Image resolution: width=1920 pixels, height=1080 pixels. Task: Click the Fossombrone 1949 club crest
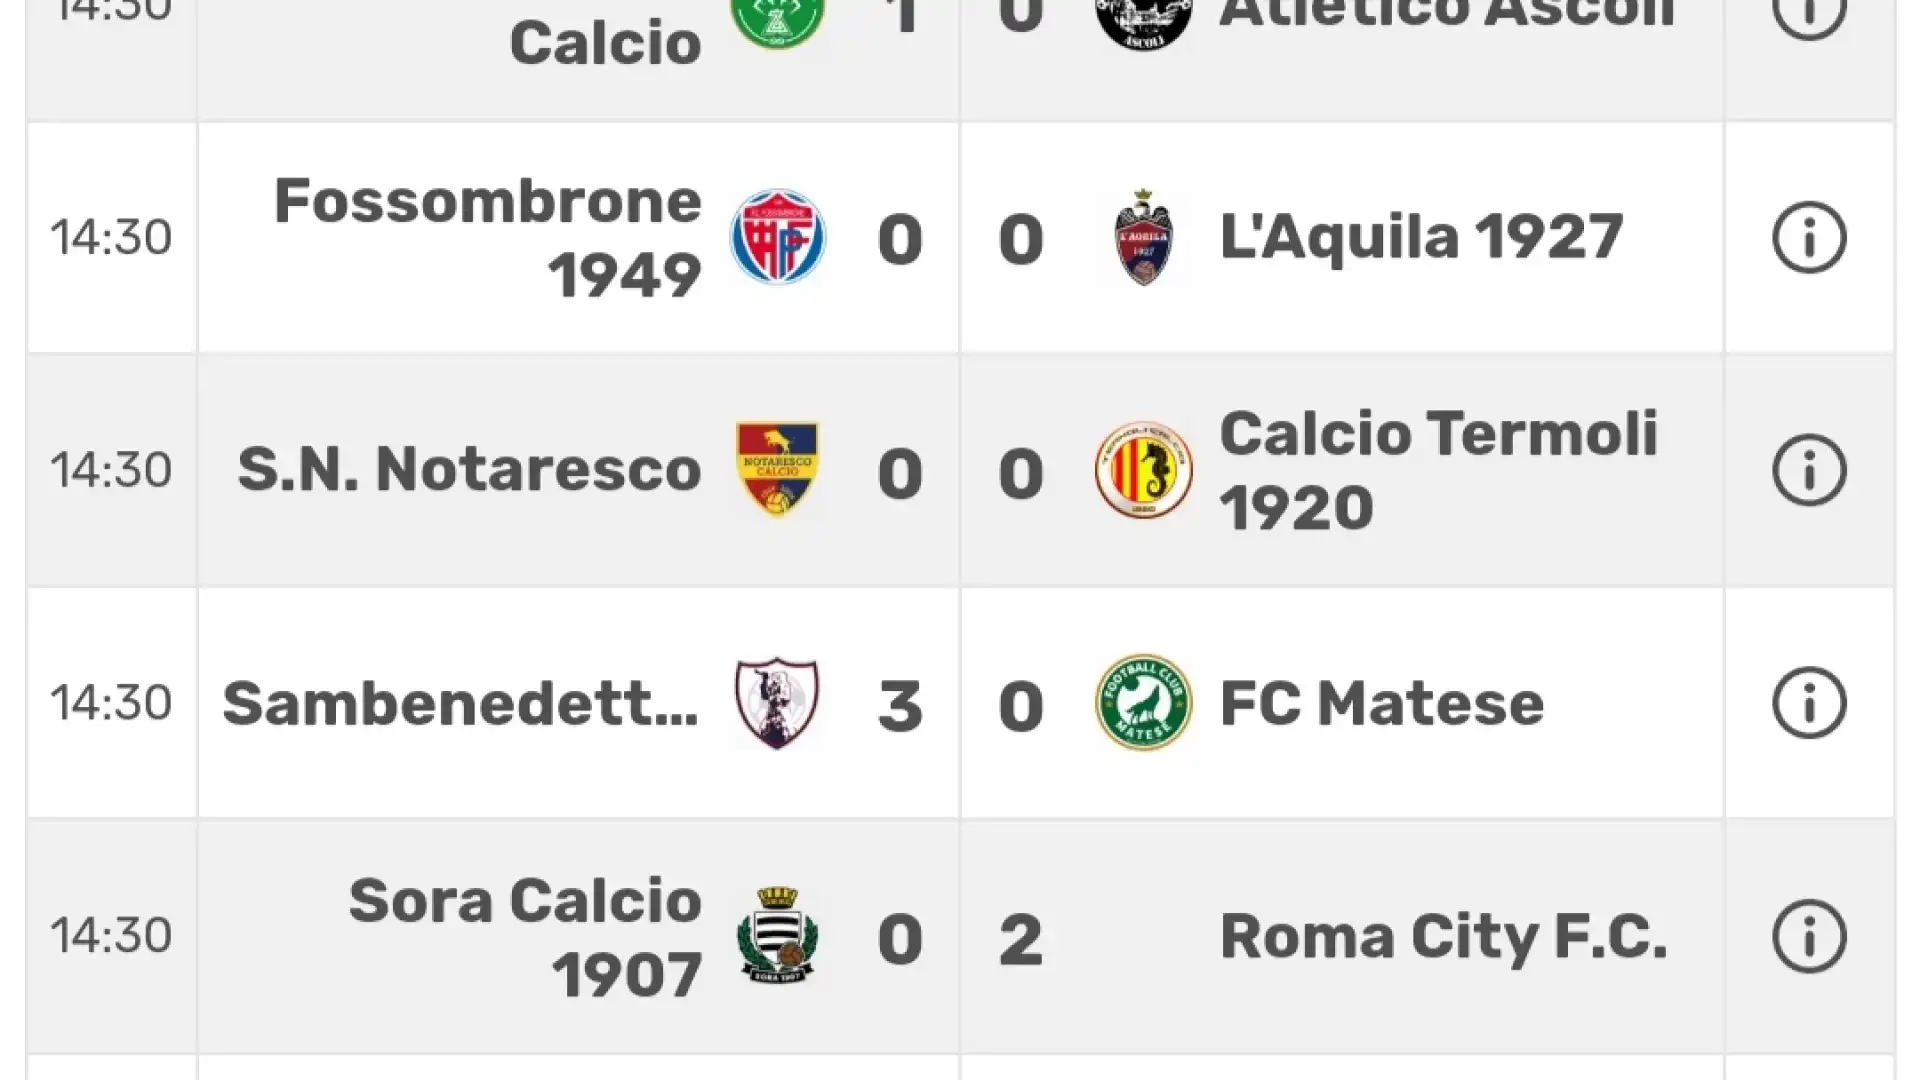777,237
